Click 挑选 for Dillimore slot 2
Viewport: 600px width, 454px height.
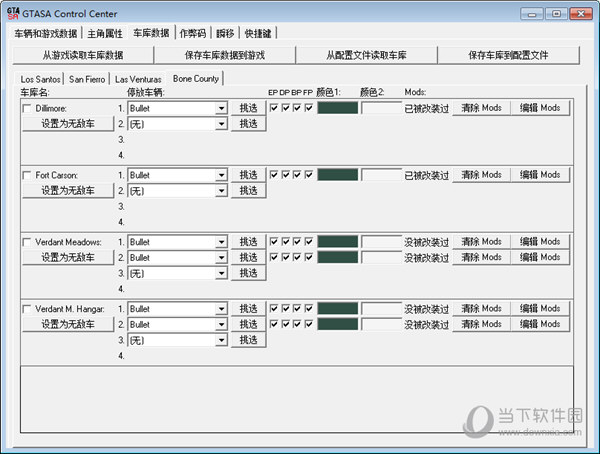pos(248,124)
